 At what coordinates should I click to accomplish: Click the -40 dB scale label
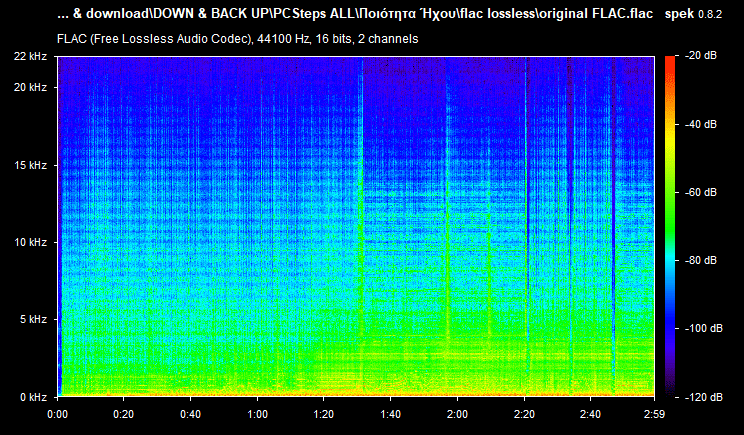pyautogui.click(x=701, y=124)
